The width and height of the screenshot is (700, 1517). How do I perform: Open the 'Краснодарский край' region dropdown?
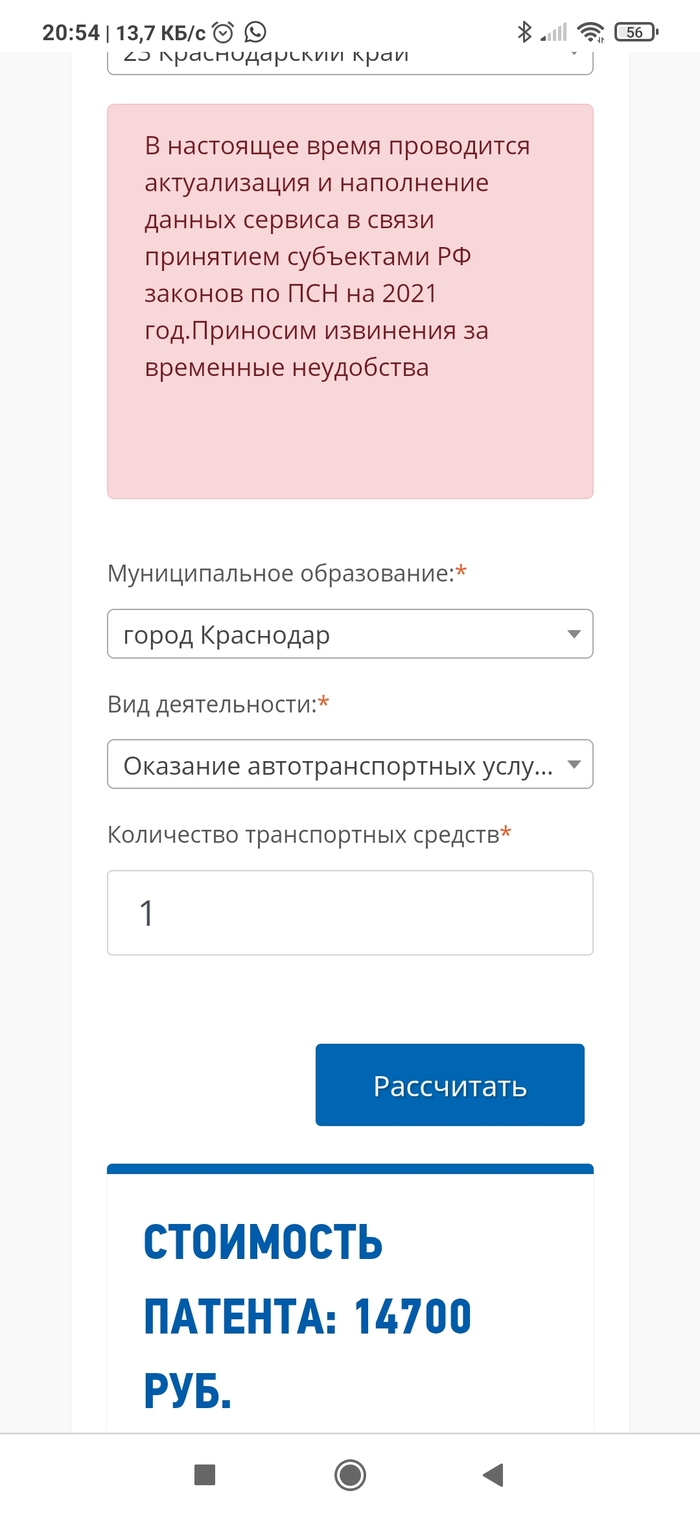[350, 57]
